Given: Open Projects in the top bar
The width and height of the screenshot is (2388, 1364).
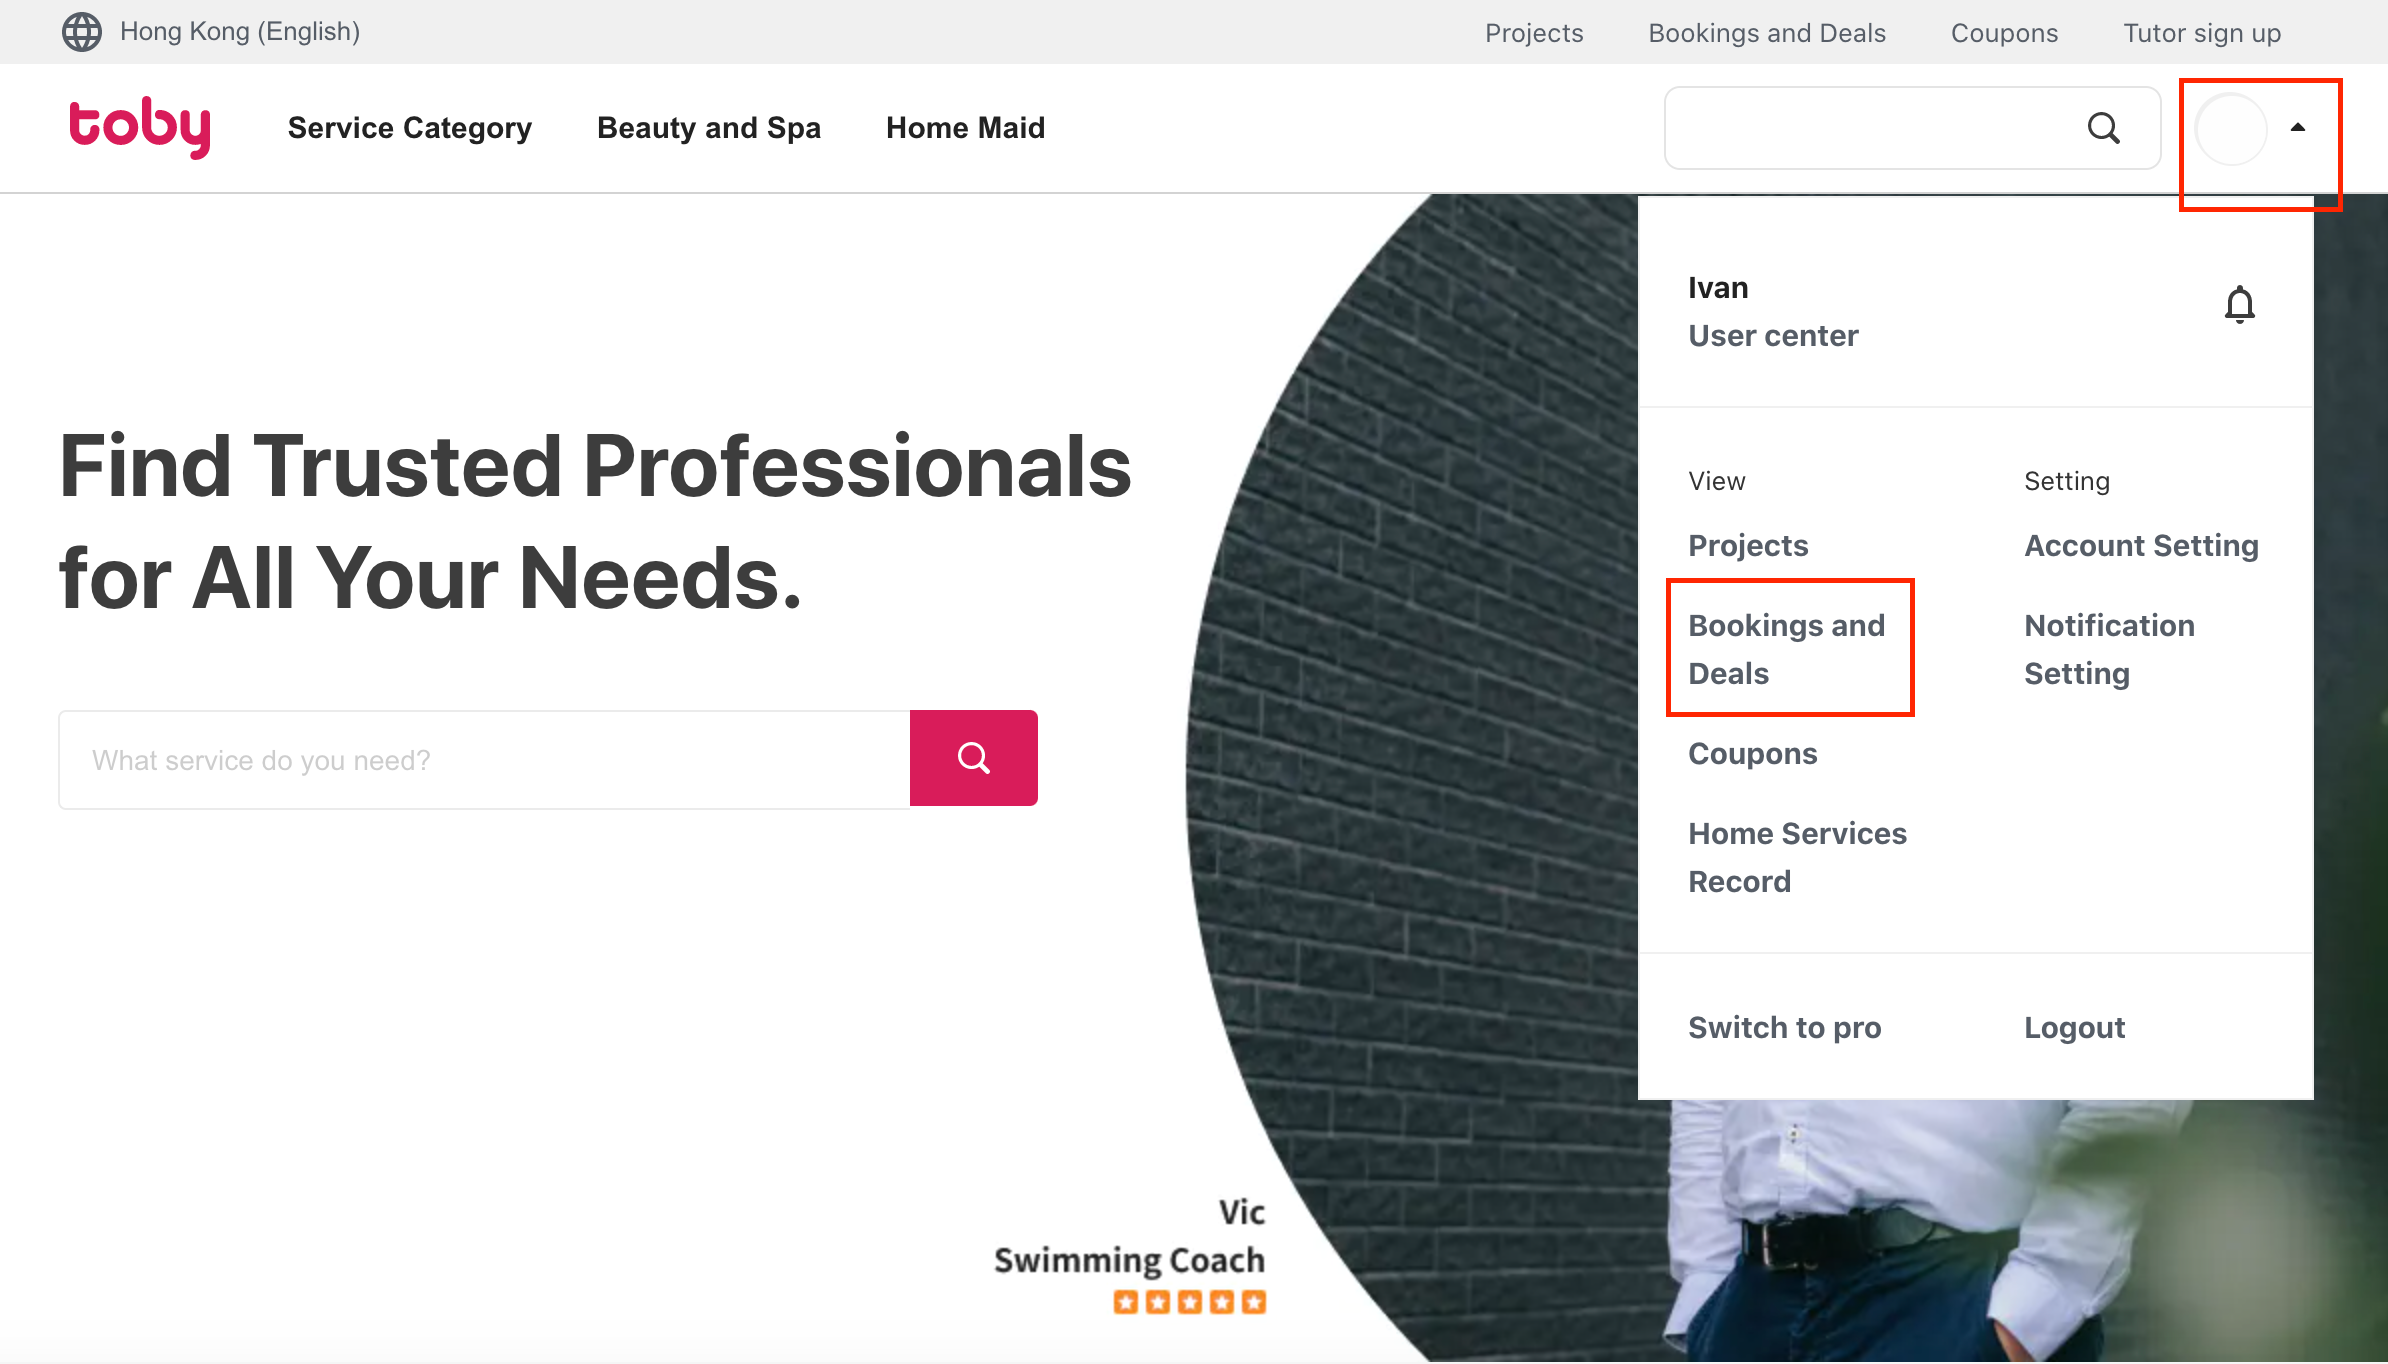Looking at the screenshot, I should coord(1534,33).
